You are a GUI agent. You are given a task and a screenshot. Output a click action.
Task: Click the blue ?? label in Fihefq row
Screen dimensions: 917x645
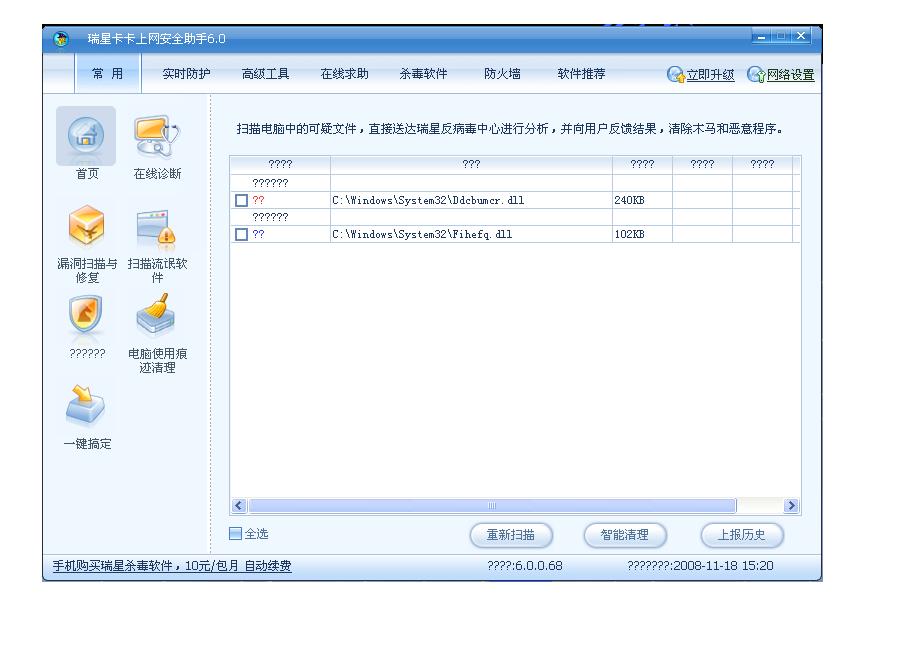[x=258, y=234]
